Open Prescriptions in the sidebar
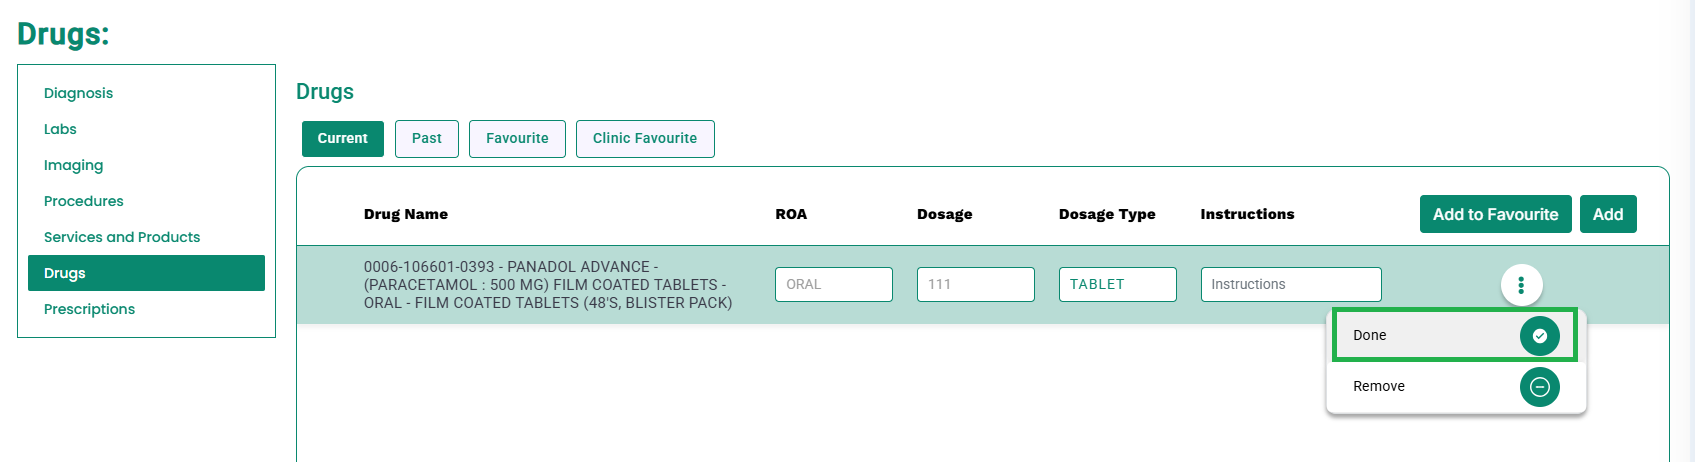 [89, 309]
